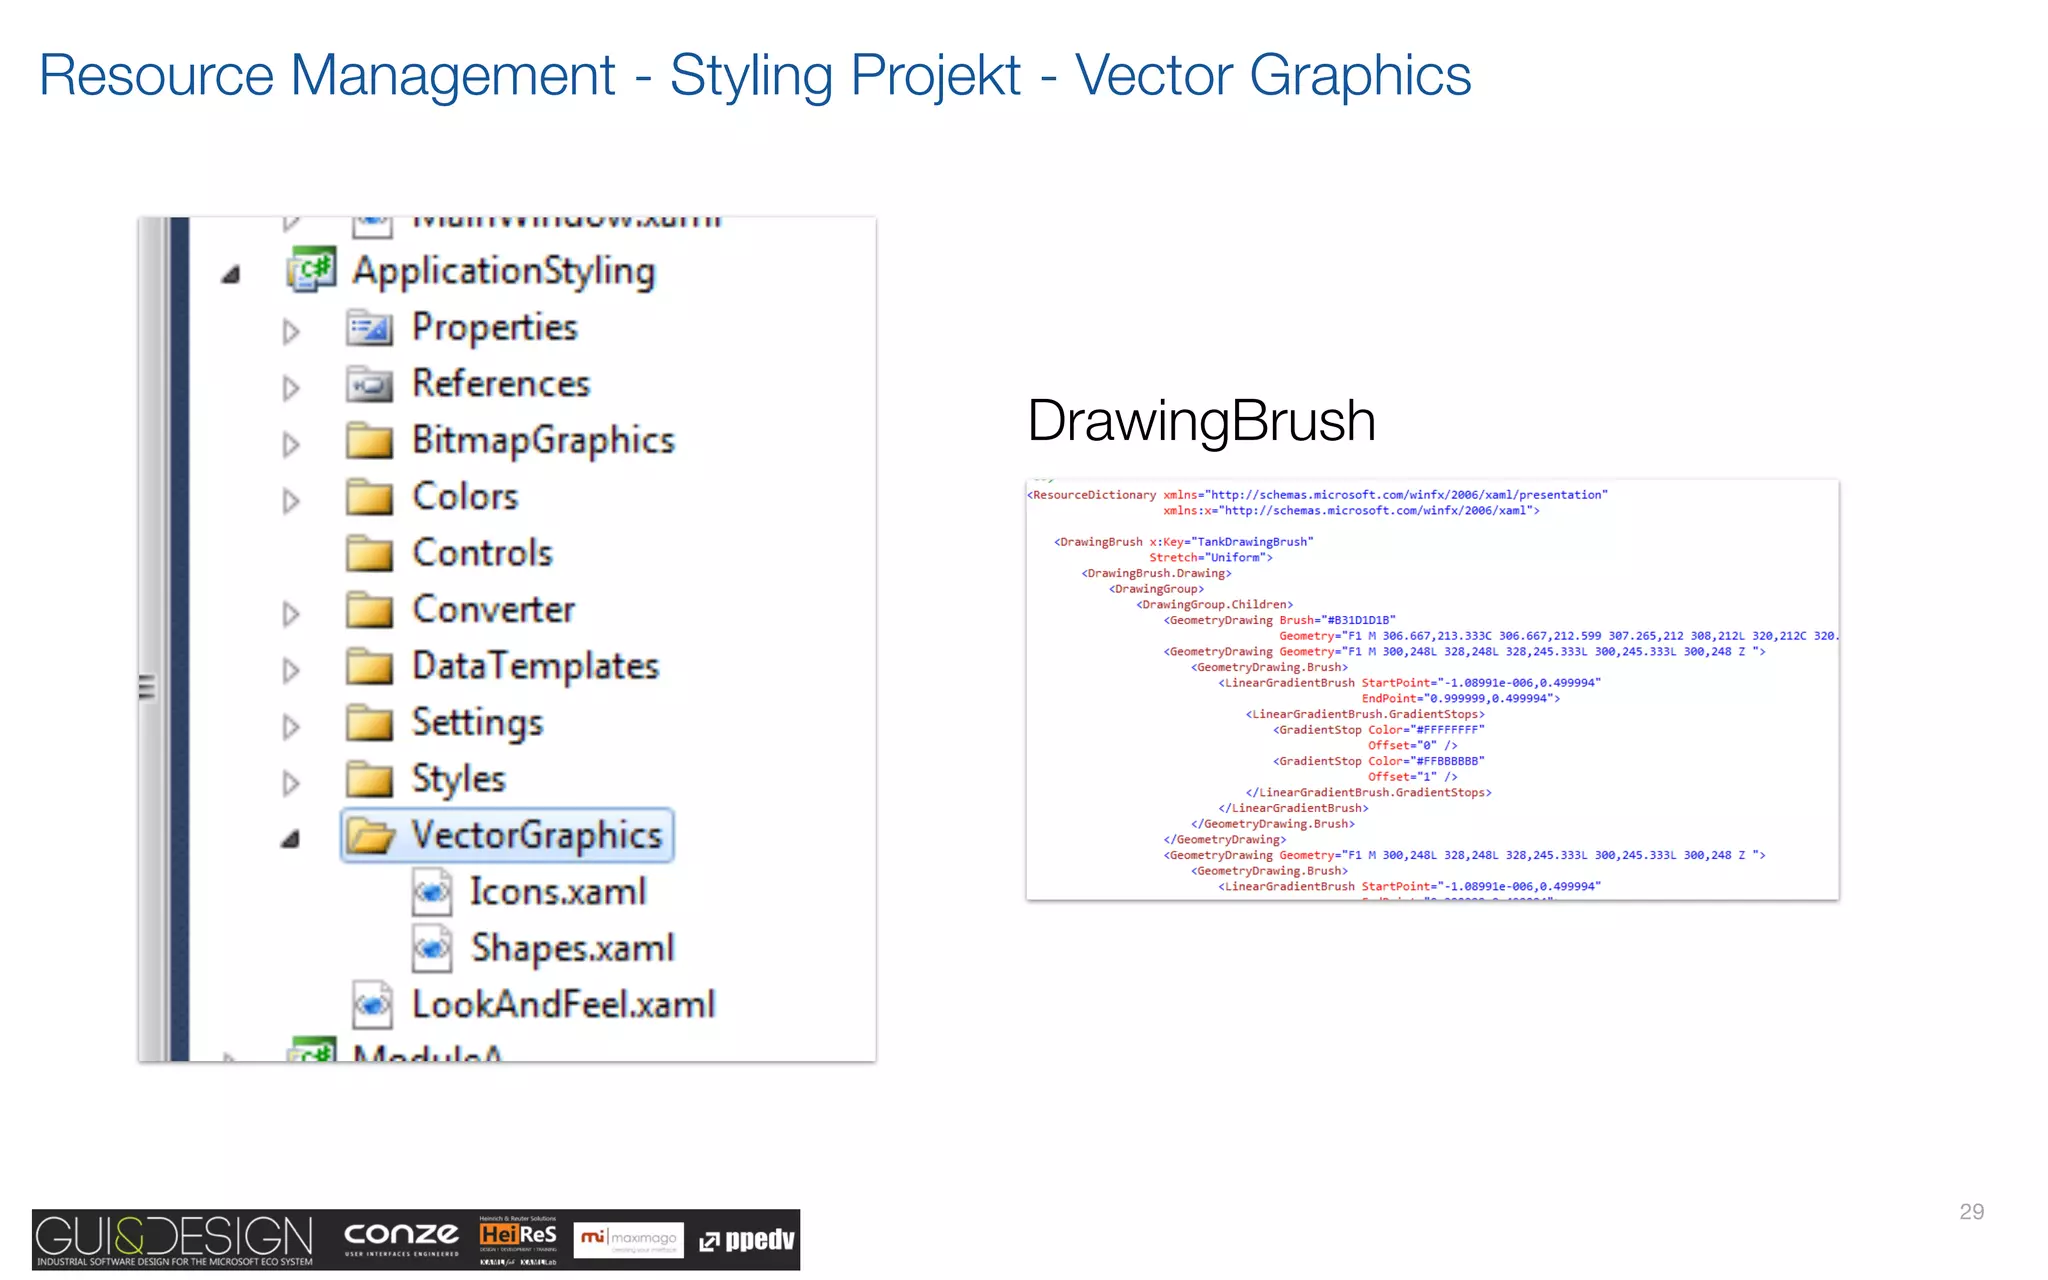Click the conze logo
The height and width of the screenshot is (1280, 2048).
(402, 1239)
